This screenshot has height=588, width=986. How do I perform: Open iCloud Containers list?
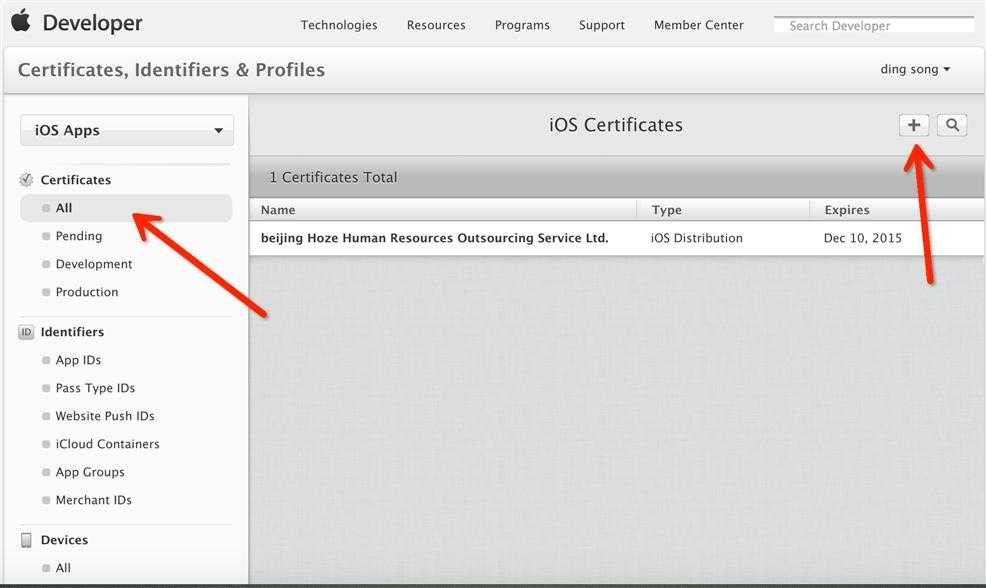(x=108, y=444)
